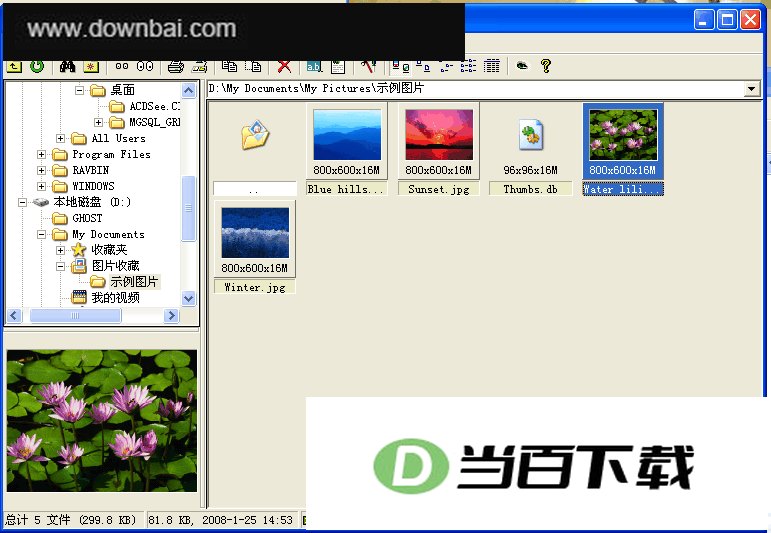This screenshot has height=533, width=771.
Task: Expand the All Users folder node
Action: (60, 138)
